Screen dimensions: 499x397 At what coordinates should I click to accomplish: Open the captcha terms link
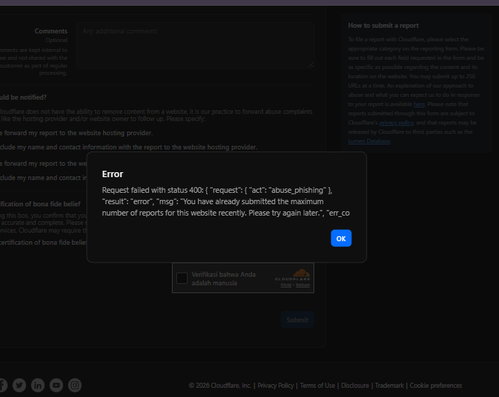click(303, 285)
